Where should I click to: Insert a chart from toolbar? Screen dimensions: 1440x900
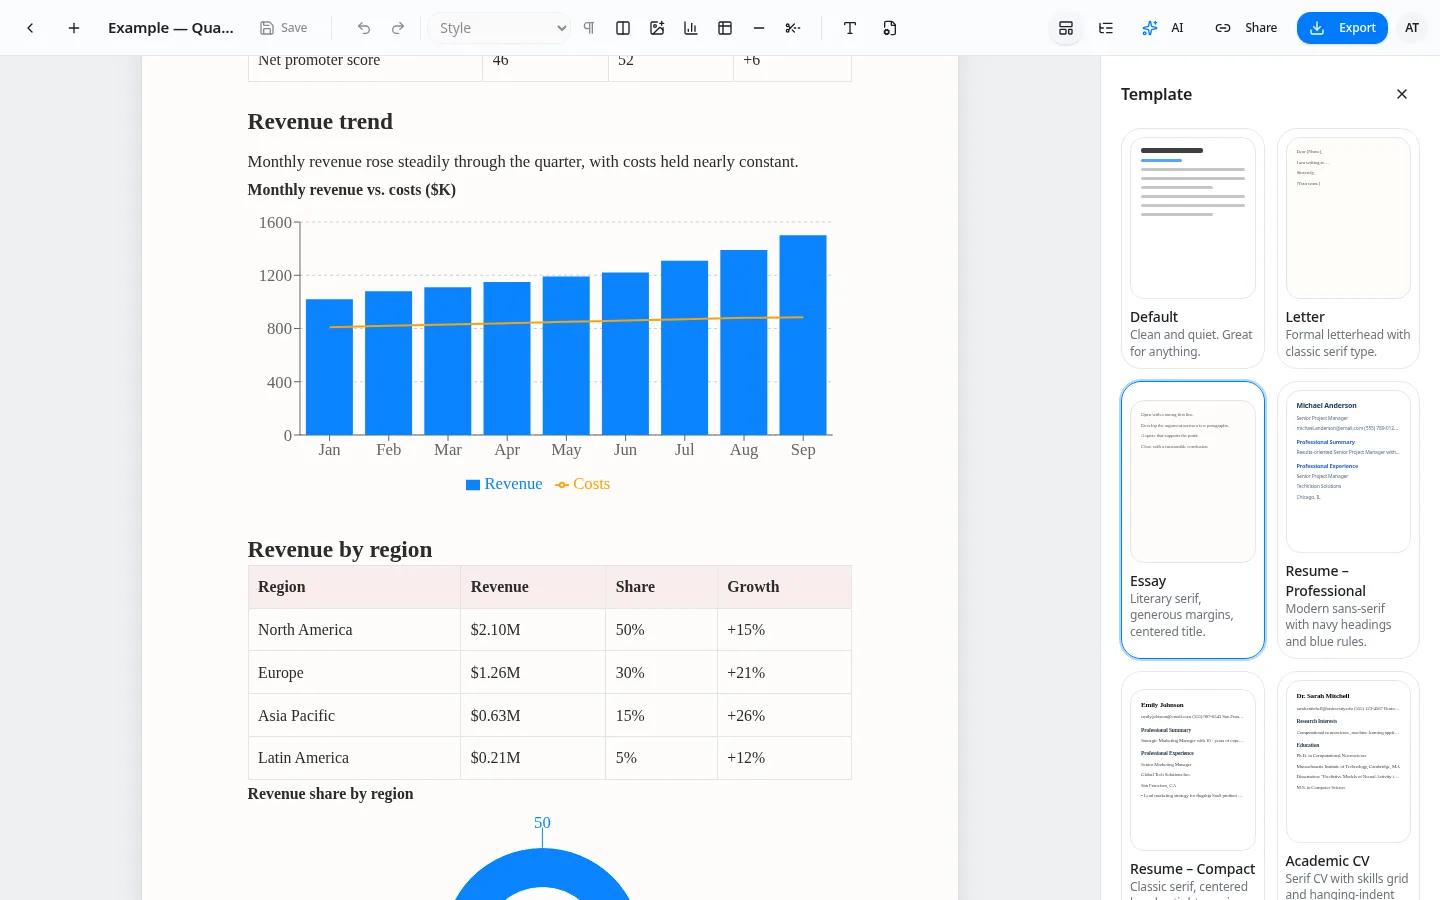click(691, 28)
